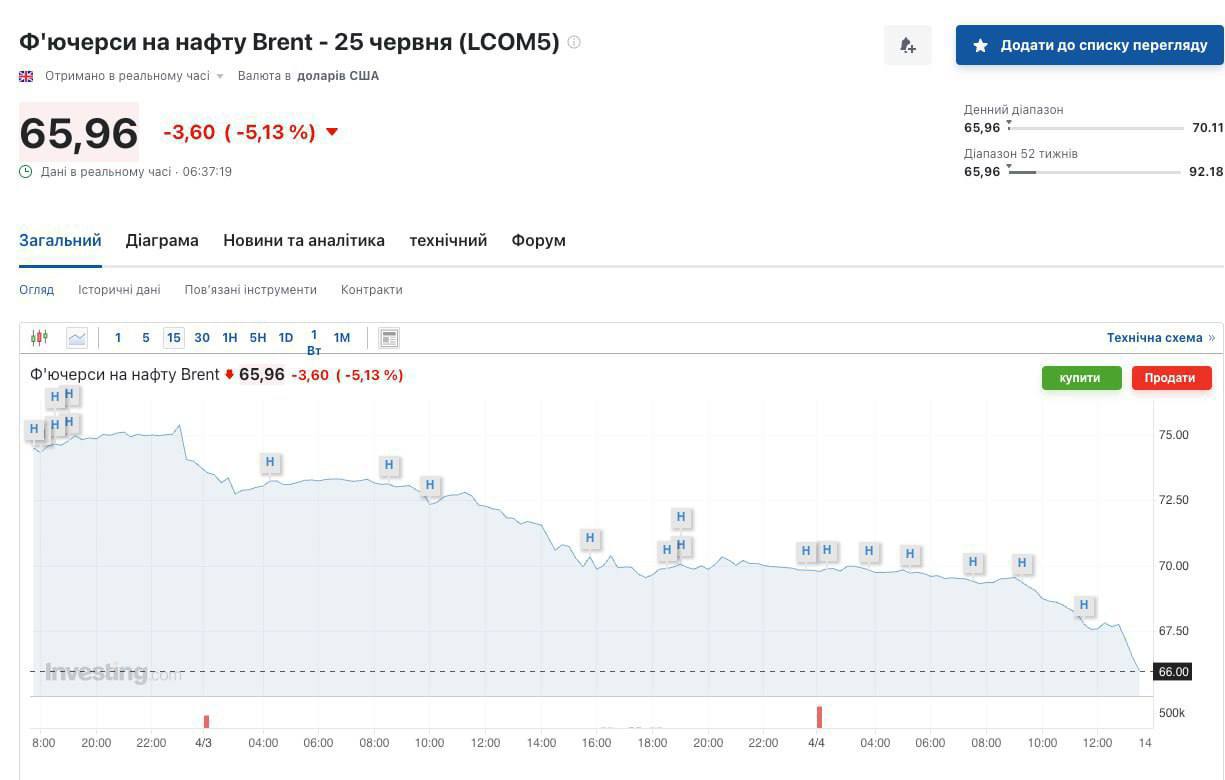Open the 'Історичні дані' sub-link
Screen dimensions: 1225x780
click(x=119, y=290)
